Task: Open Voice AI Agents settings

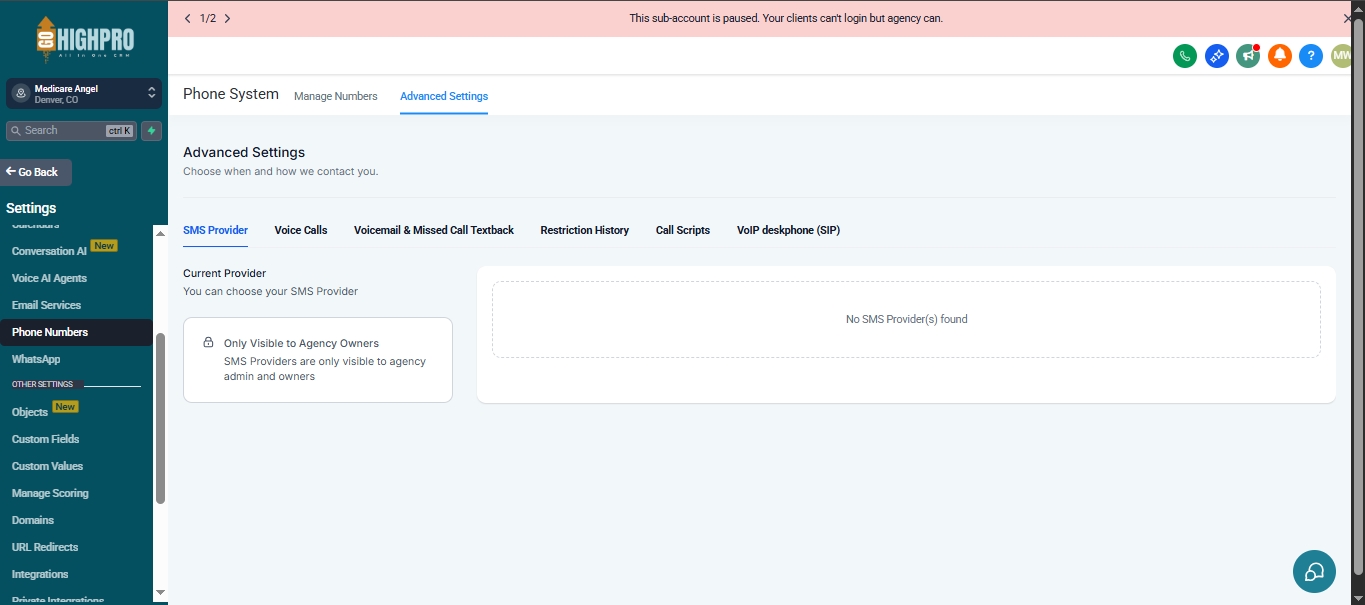Action: pos(49,278)
